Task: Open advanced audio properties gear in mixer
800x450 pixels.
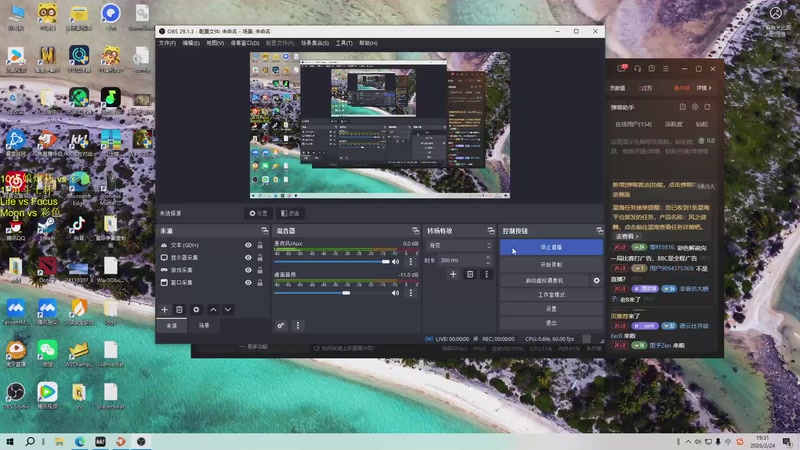Action: tap(281, 326)
